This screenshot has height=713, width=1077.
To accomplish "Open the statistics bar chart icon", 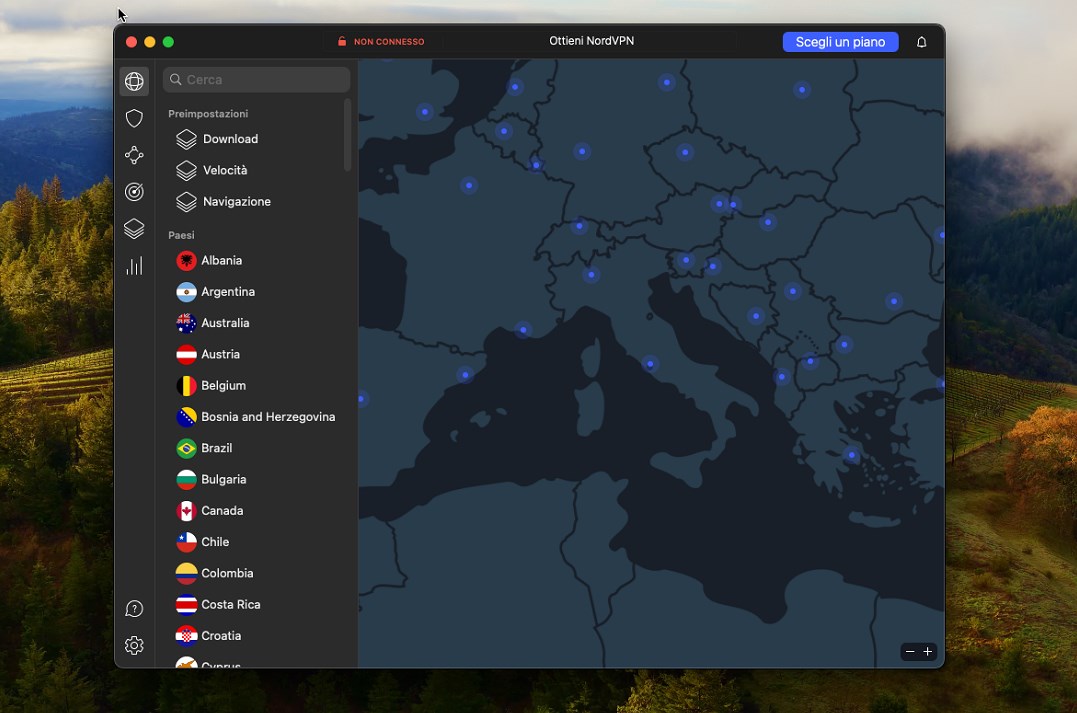I will [134, 266].
